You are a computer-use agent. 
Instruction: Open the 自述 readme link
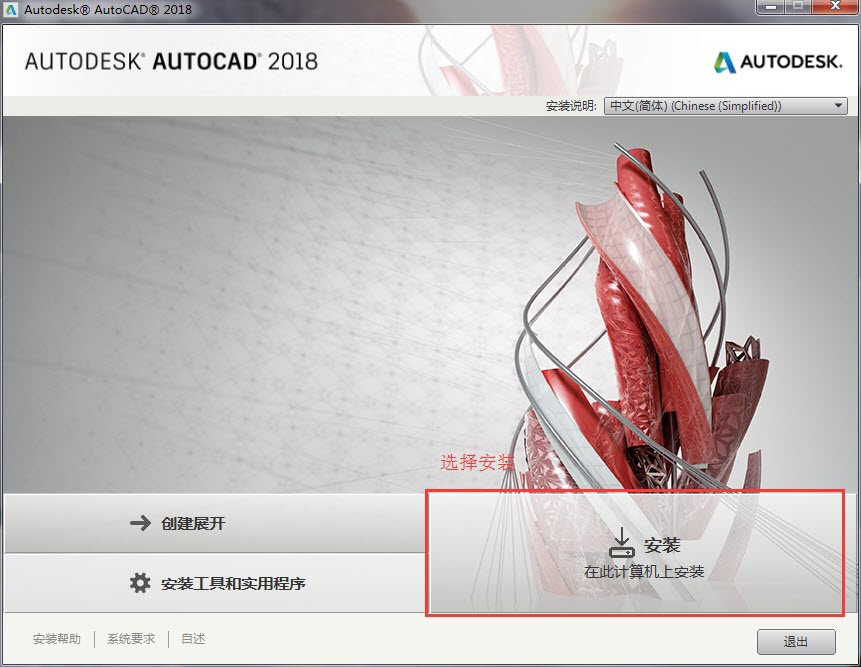click(x=193, y=639)
